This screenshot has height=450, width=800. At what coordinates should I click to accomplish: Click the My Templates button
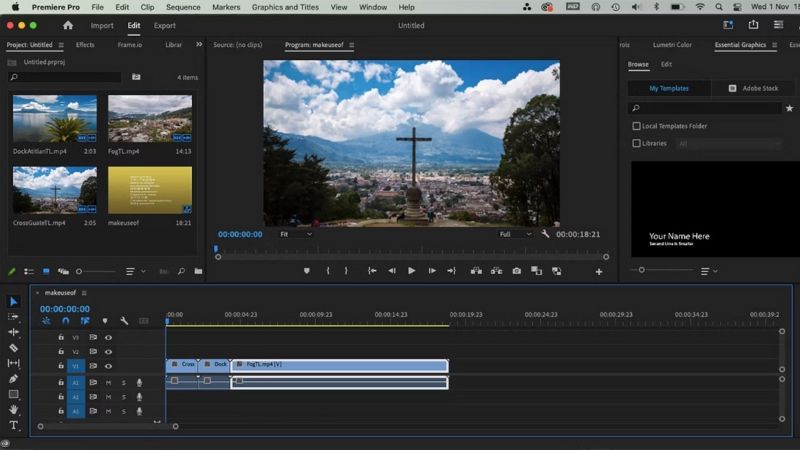click(669, 88)
